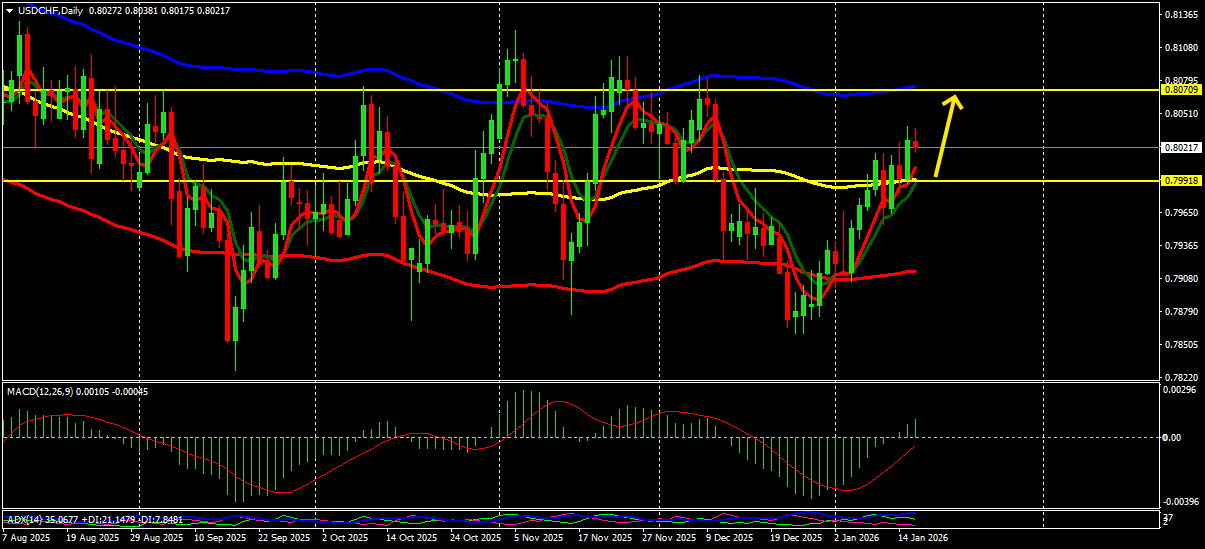Click the 0.78220 price scale value

[x=1181, y=378]
